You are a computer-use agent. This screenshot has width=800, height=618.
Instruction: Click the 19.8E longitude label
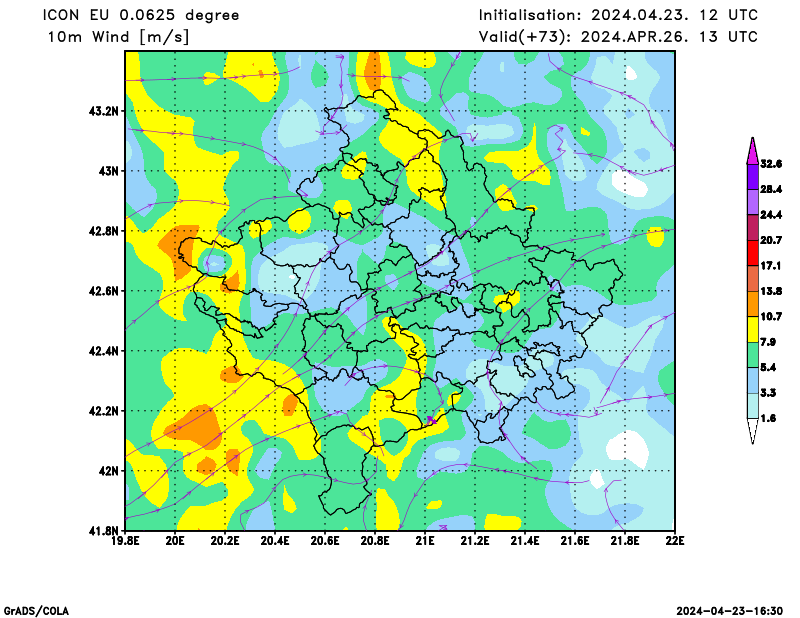point(125,541)
